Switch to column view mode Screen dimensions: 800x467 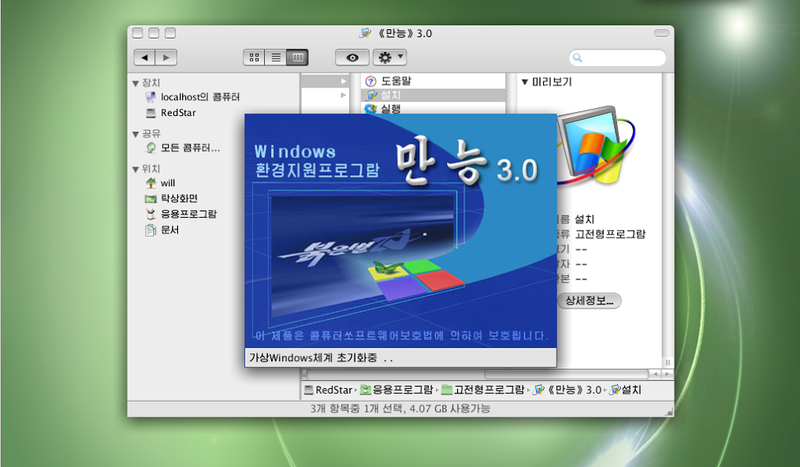point(297,57)
